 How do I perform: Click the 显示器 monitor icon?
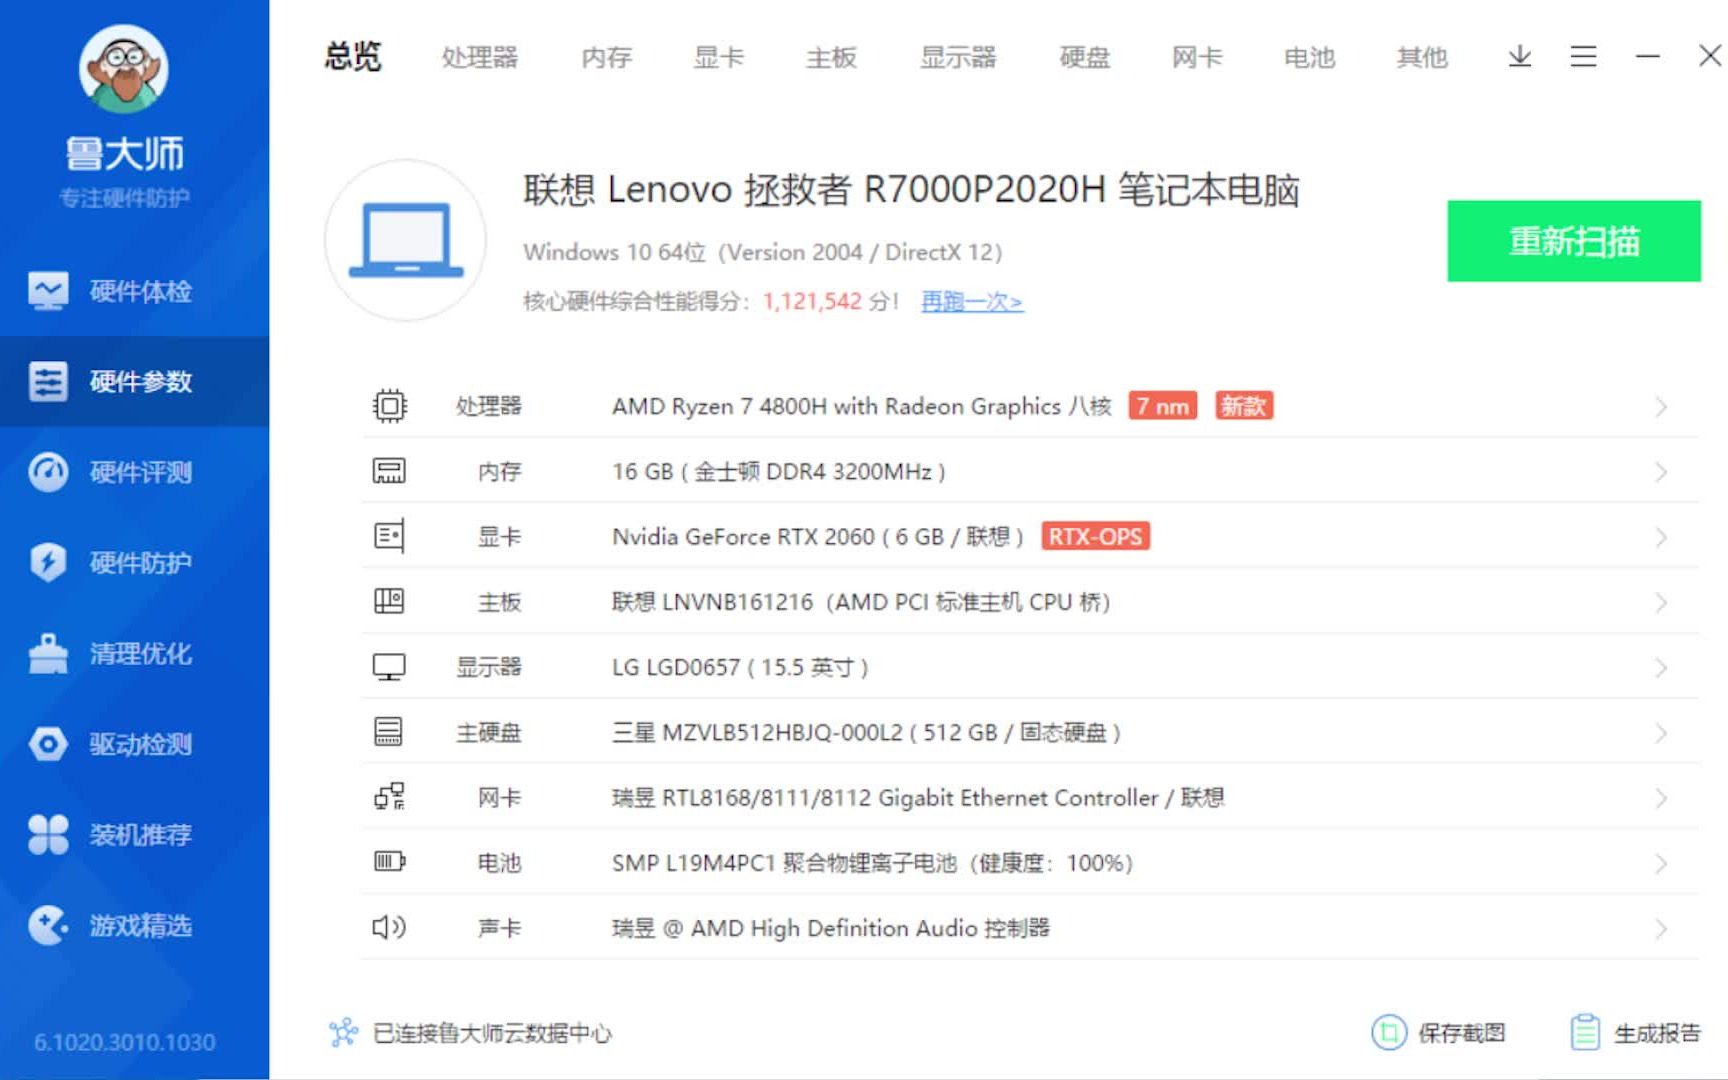point(389,667)
